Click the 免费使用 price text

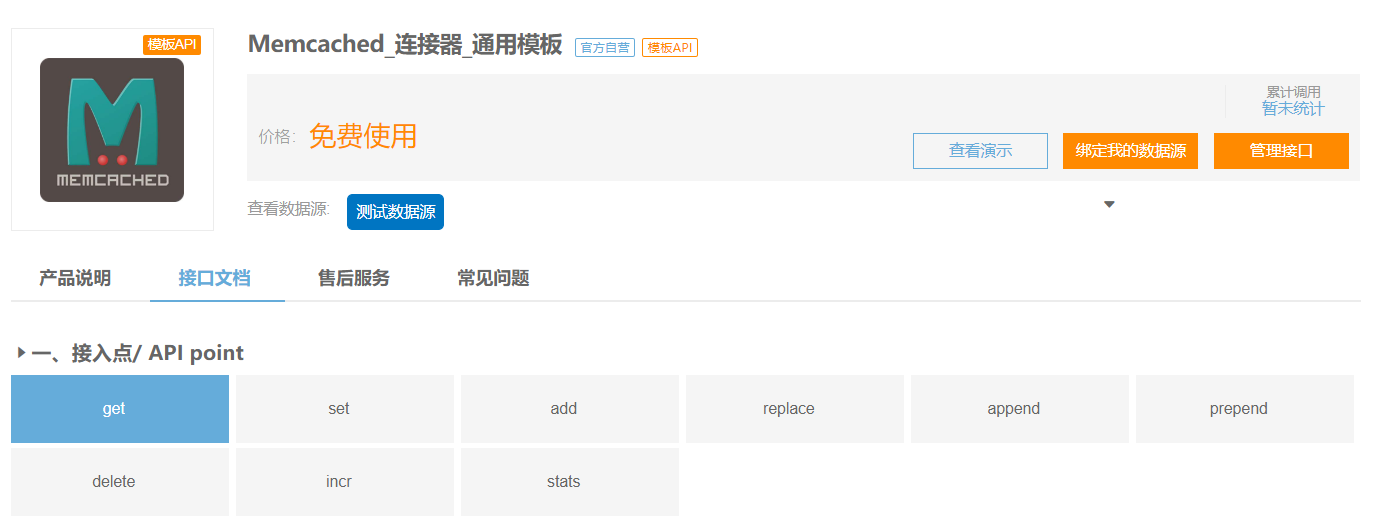pos(363,136)
